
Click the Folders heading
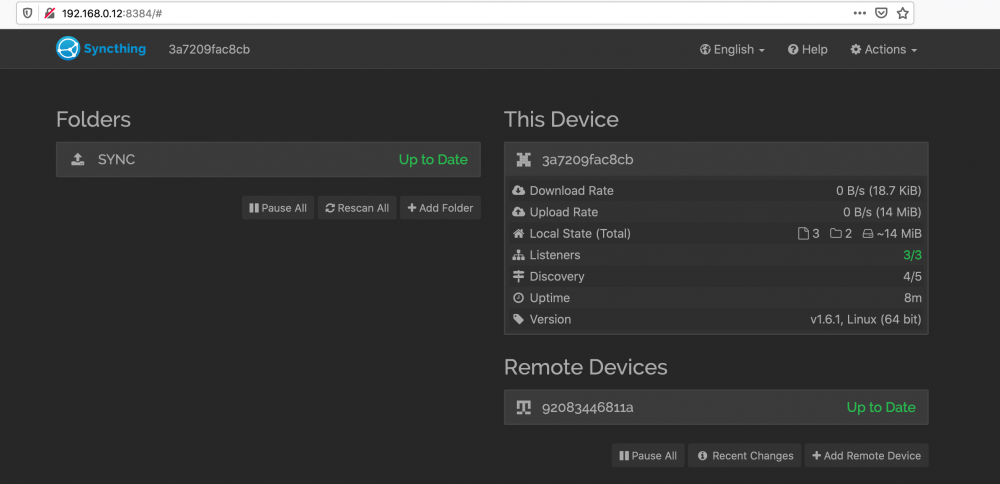pos(94,119)
